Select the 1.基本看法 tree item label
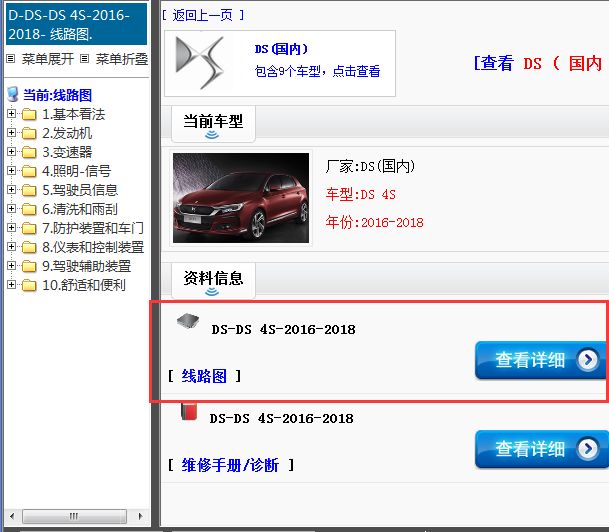The height and width of the screenshot is (532, 609). click(x=74, y=114)
